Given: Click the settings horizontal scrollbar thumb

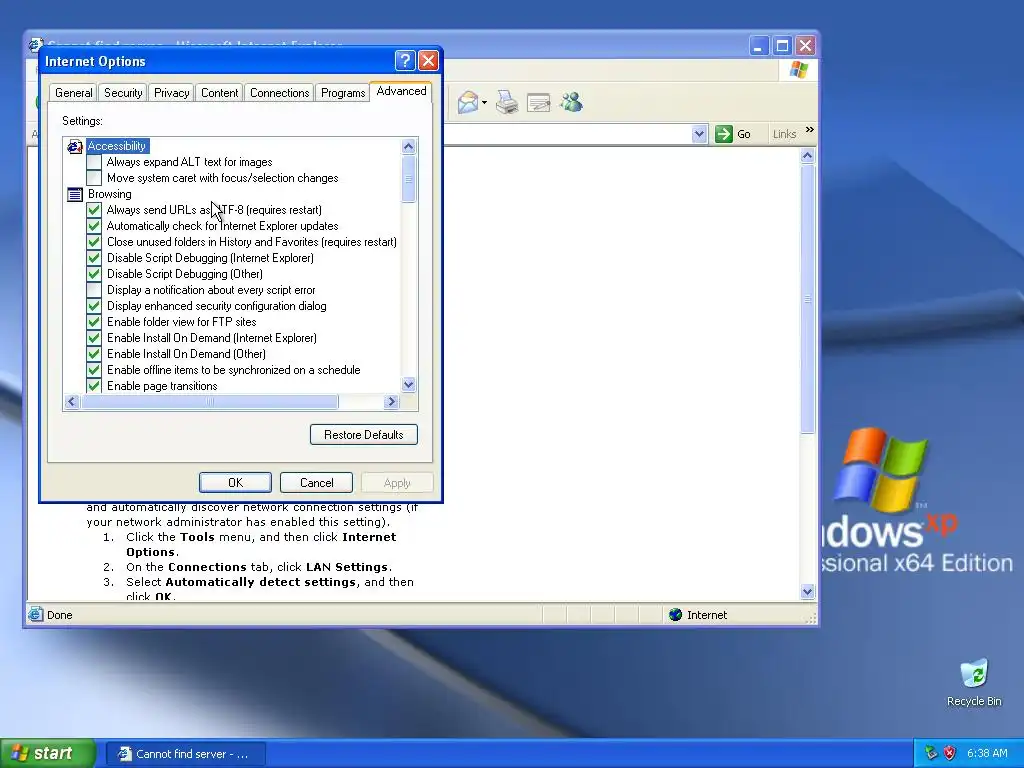Looking at the screenshot, I should point(210,402).
